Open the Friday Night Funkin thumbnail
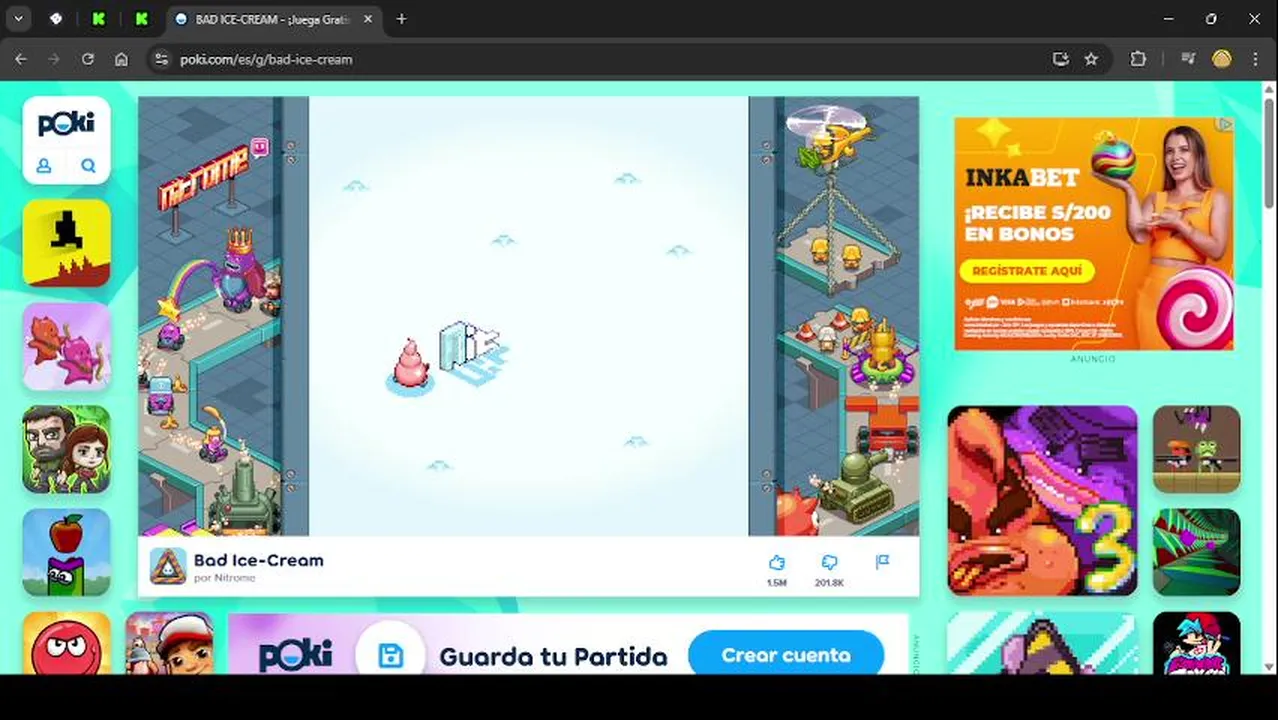1278x720 pixels. tap(1196, 644)
